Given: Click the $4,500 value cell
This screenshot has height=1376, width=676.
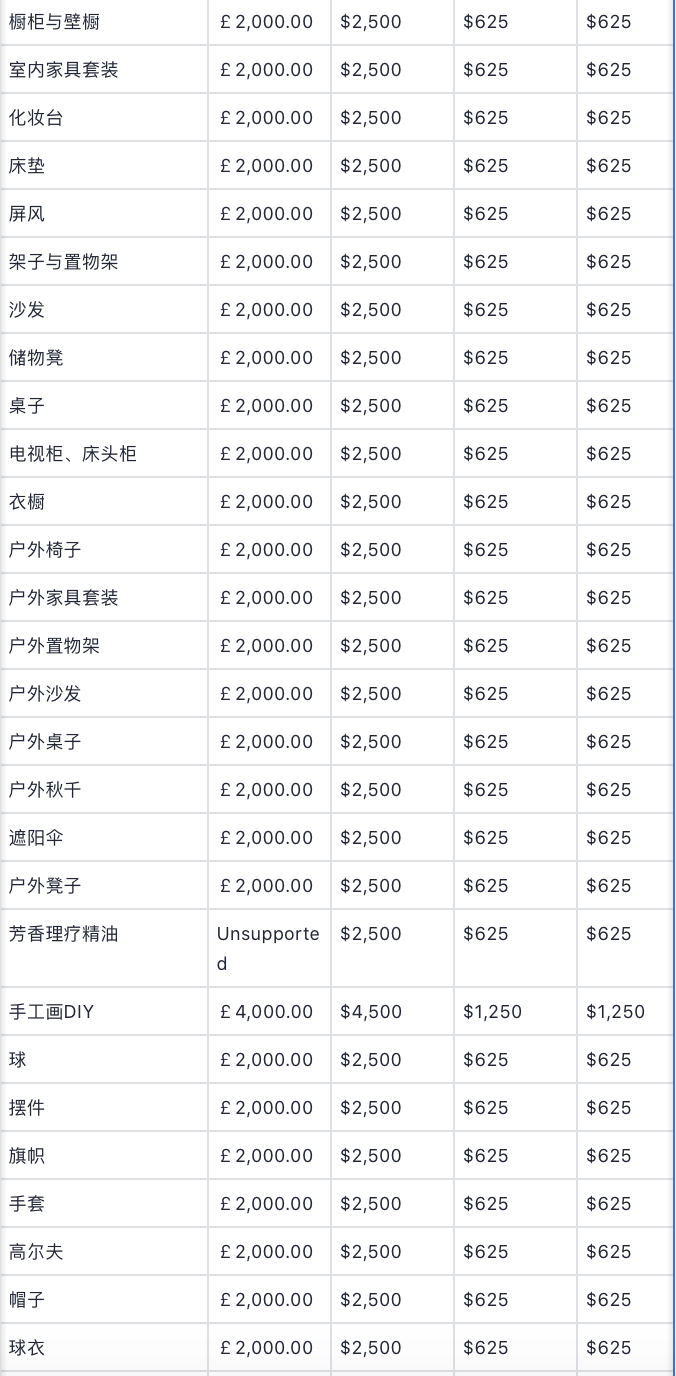Looking at the screenshot, I should coord(371,1012).
